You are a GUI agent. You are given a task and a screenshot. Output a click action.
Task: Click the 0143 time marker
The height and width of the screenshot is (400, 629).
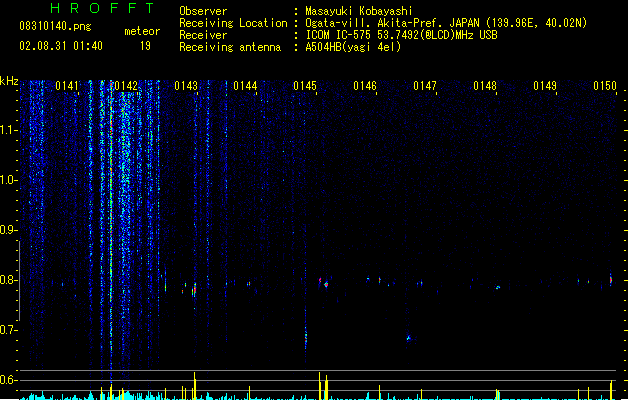[x=186, y=86]
